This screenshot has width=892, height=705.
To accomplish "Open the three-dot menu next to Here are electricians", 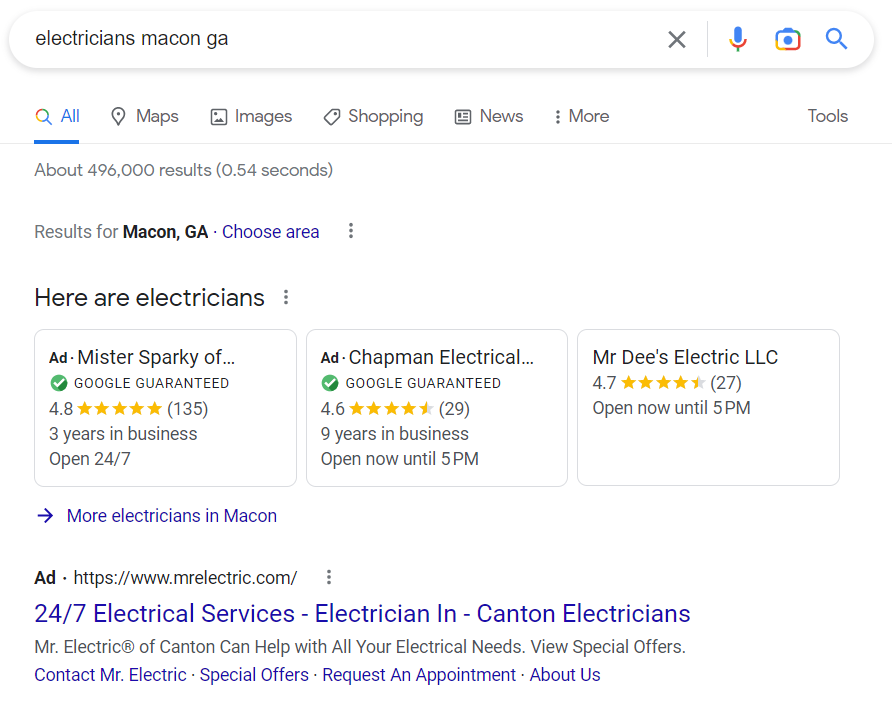I will pos(286,297).
